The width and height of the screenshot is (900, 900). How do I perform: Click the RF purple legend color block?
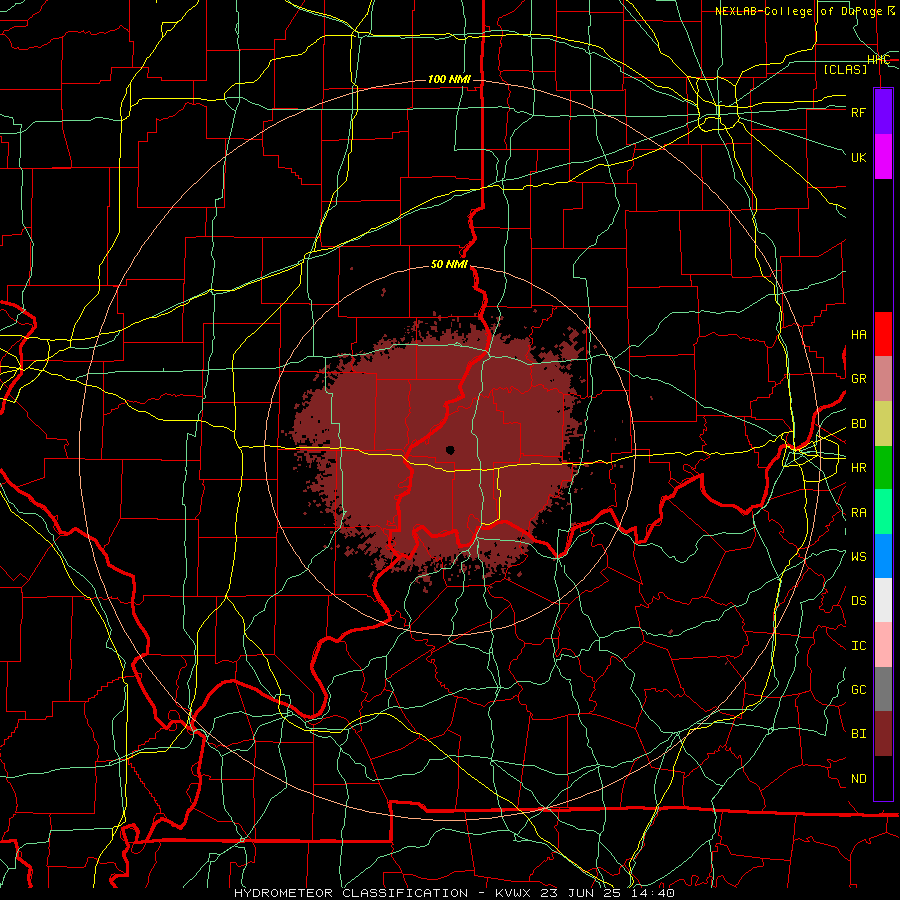pos(883,111)
